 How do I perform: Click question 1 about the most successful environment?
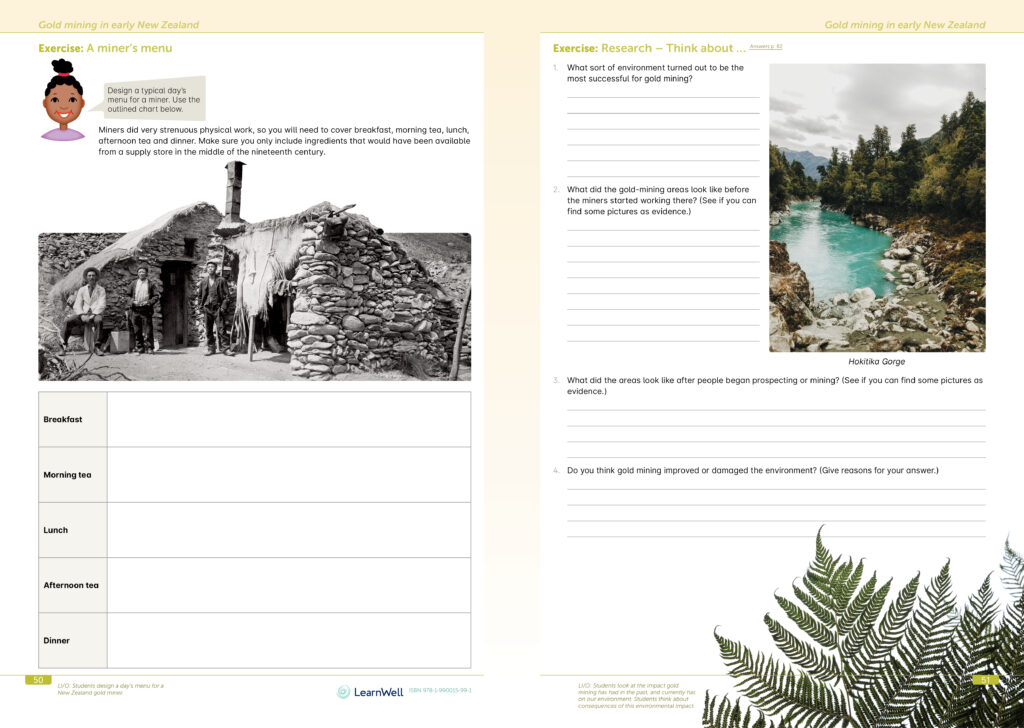[655, 73]
